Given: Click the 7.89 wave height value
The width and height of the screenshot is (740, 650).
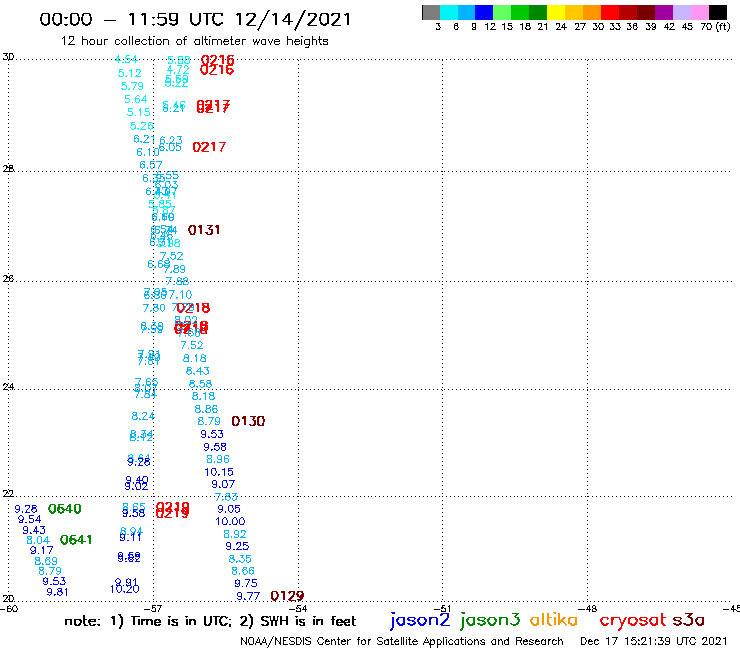Looking at the screenshot, I should (x=174, y=269).
